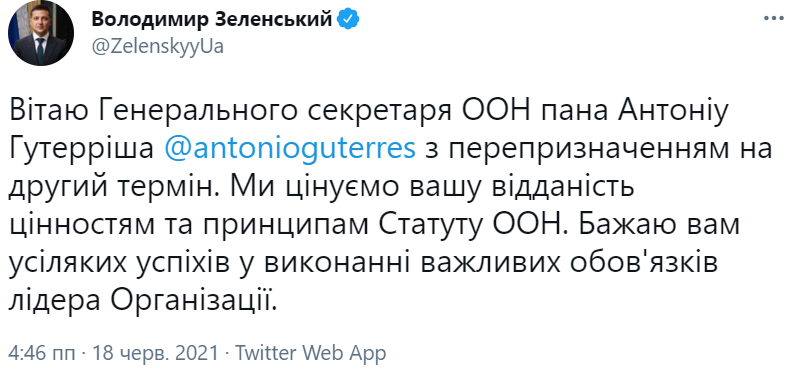Open the profile via name Володимир Зеленський
The width and height of the screenshot is (798, 370).
[x=212, y=19]
